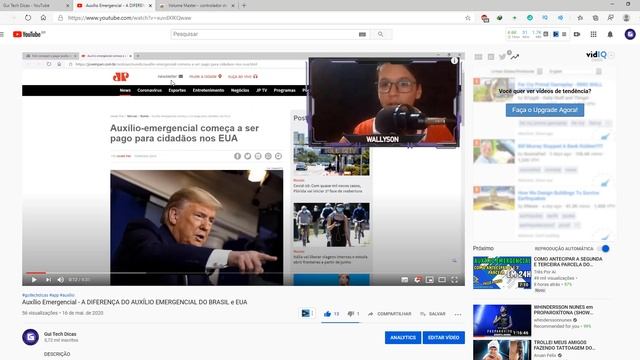This screenshot has width=640, height=360.
Task: Open the YouTube apps grid
Action: [593, 34]
